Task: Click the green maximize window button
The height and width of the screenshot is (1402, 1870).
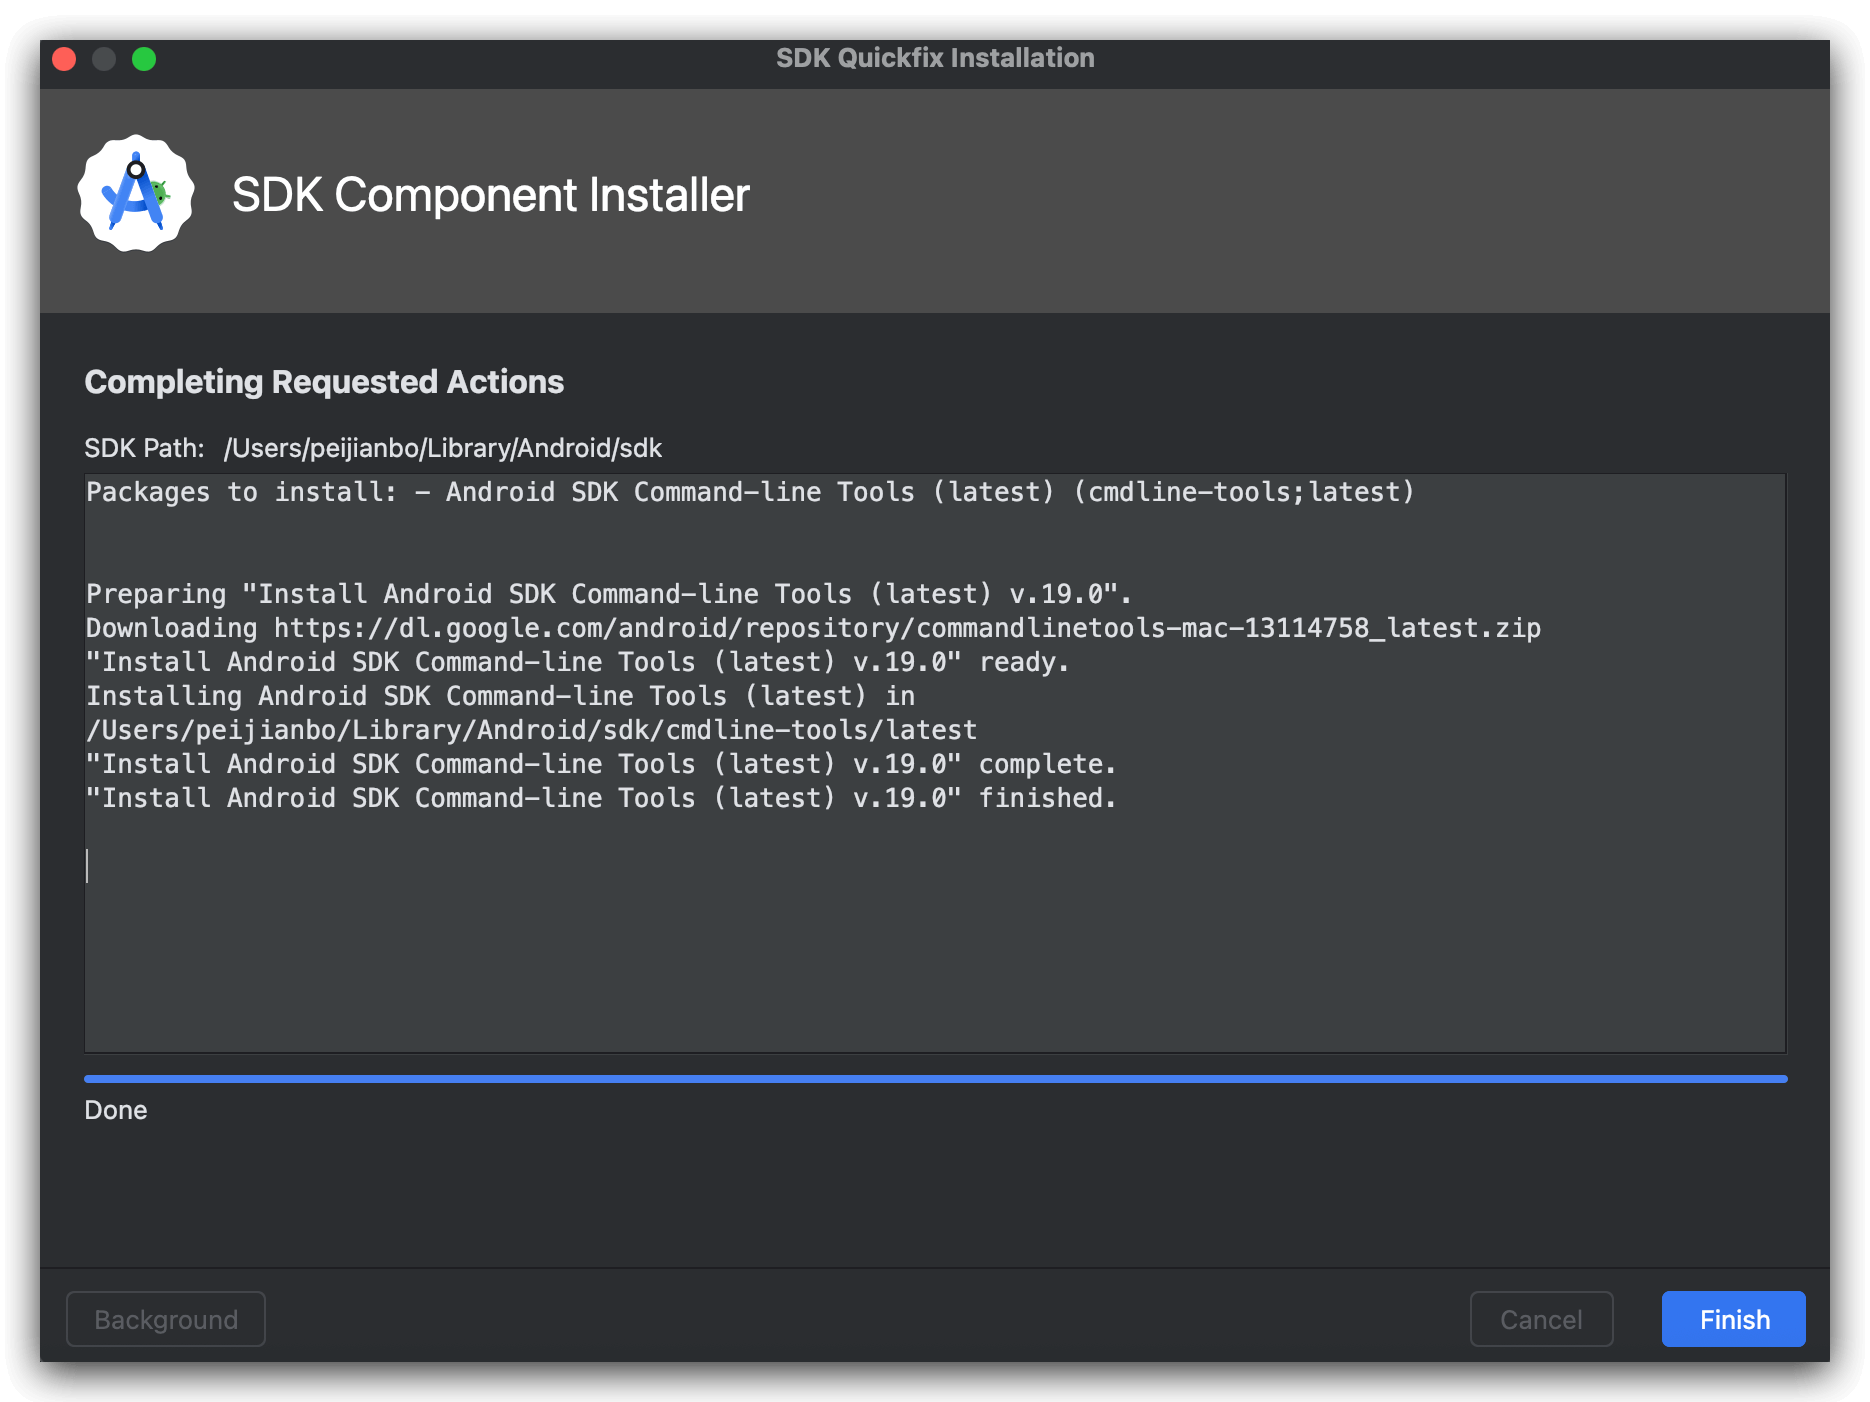Action: (x=144, y=59)
